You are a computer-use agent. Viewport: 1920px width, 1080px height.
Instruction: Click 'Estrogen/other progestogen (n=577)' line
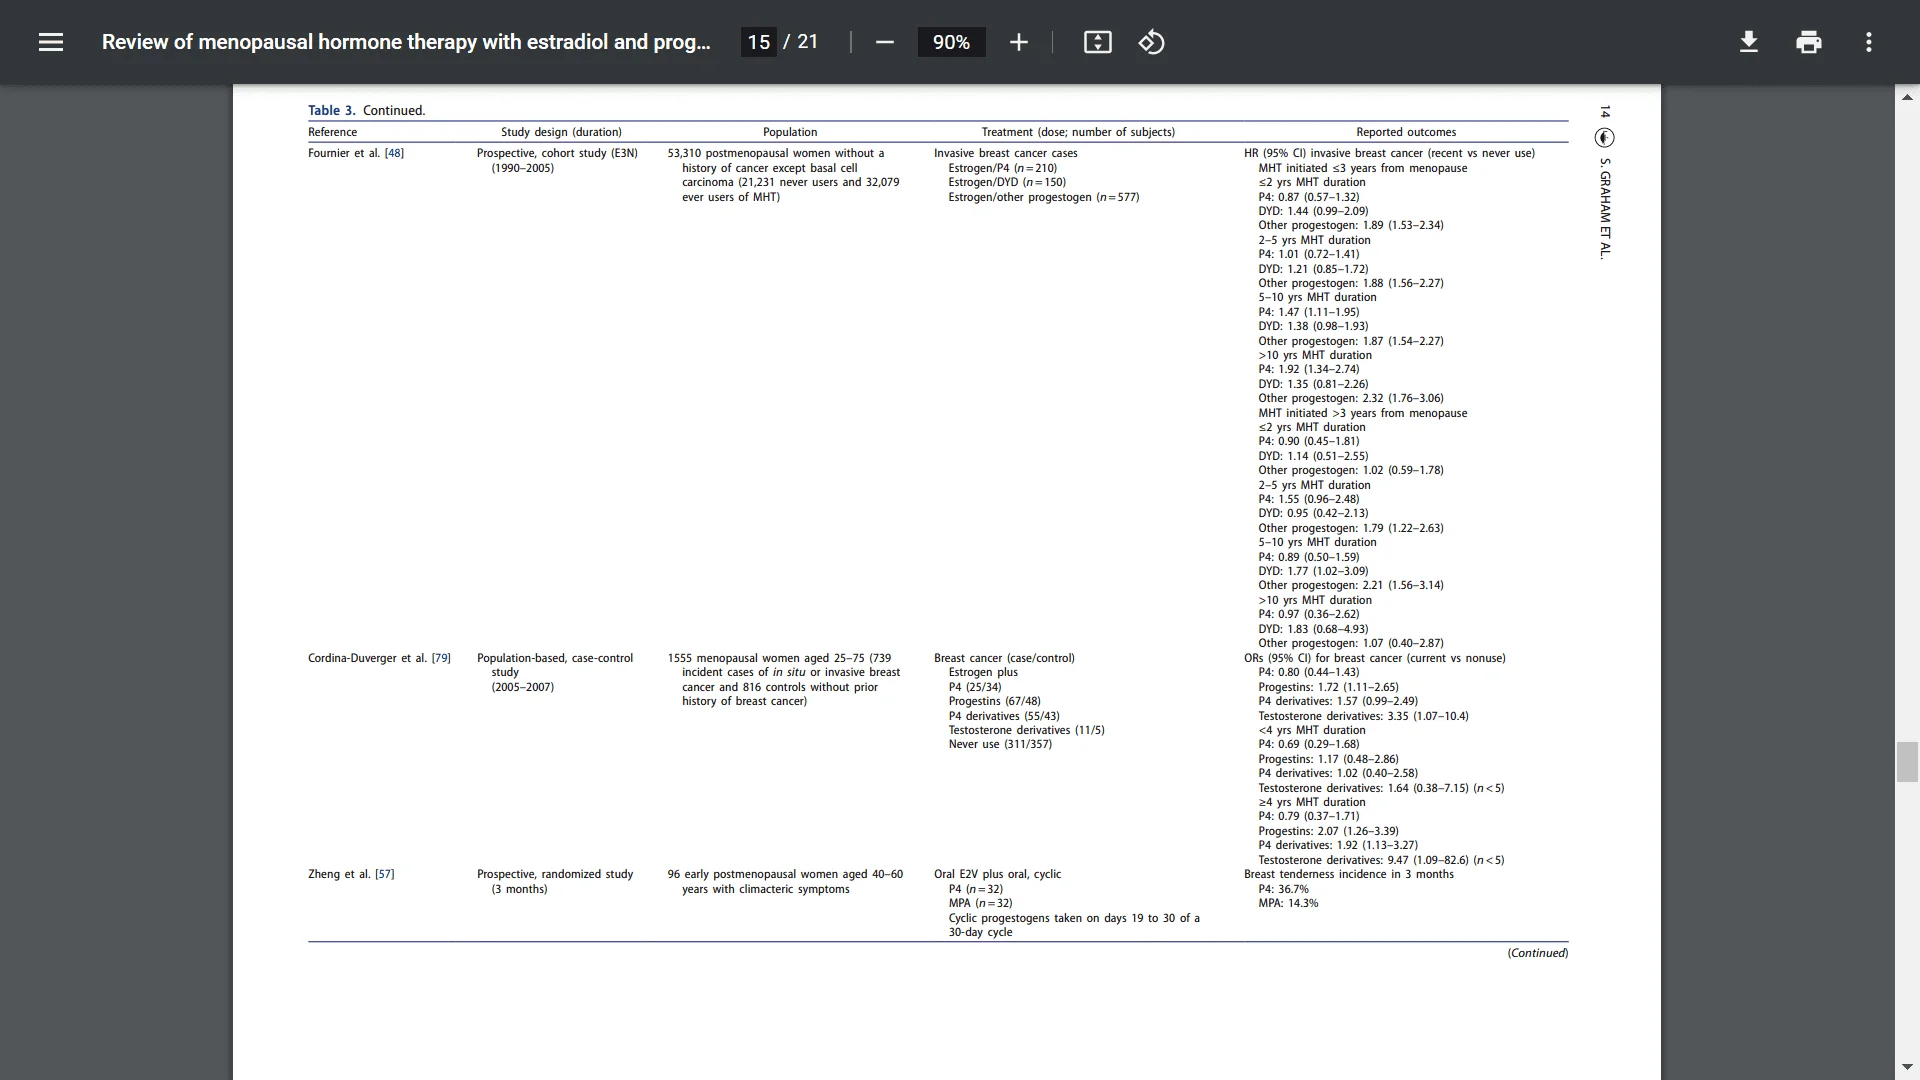click(1044, 197)
